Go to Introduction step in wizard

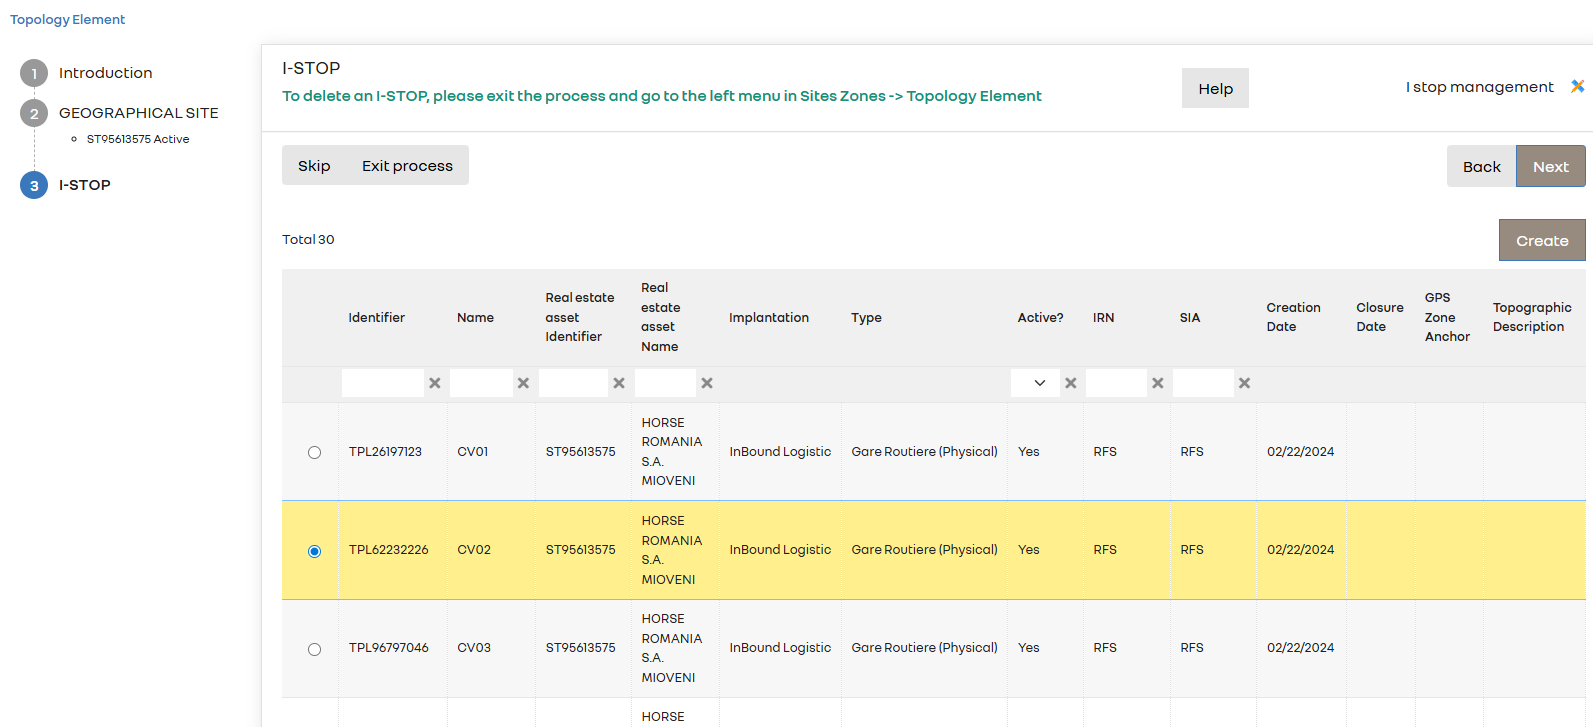[x=105, y=73]
